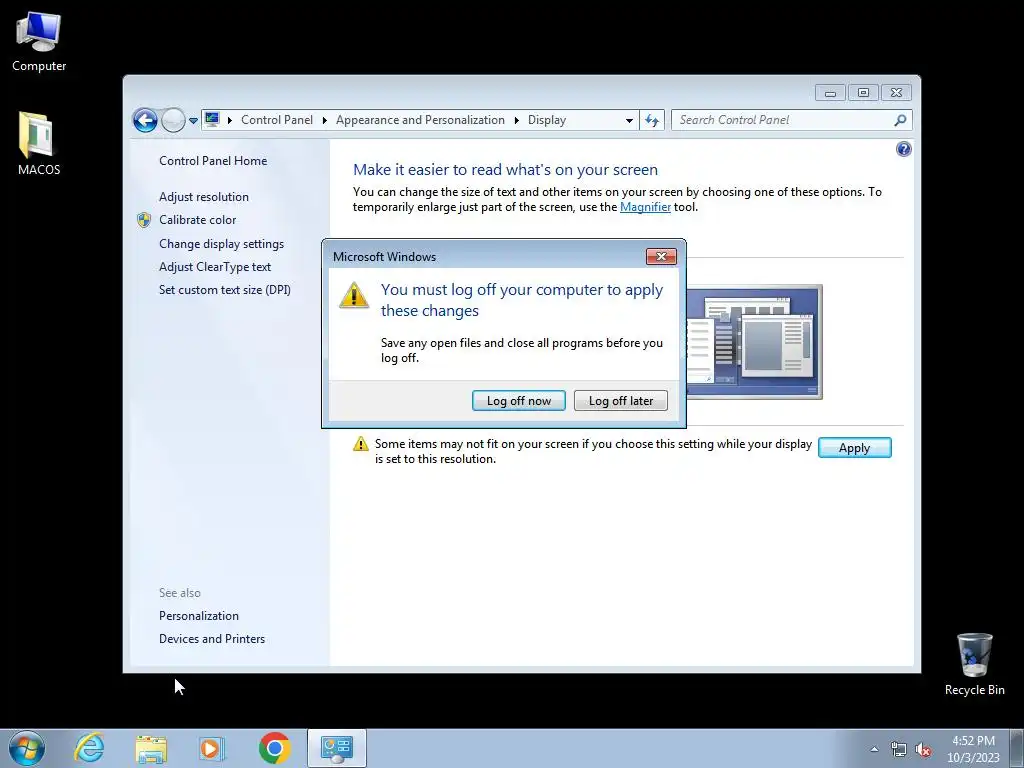Click the clock showing 4:52 PM
Screen dimensions: 1024x768
973,749
